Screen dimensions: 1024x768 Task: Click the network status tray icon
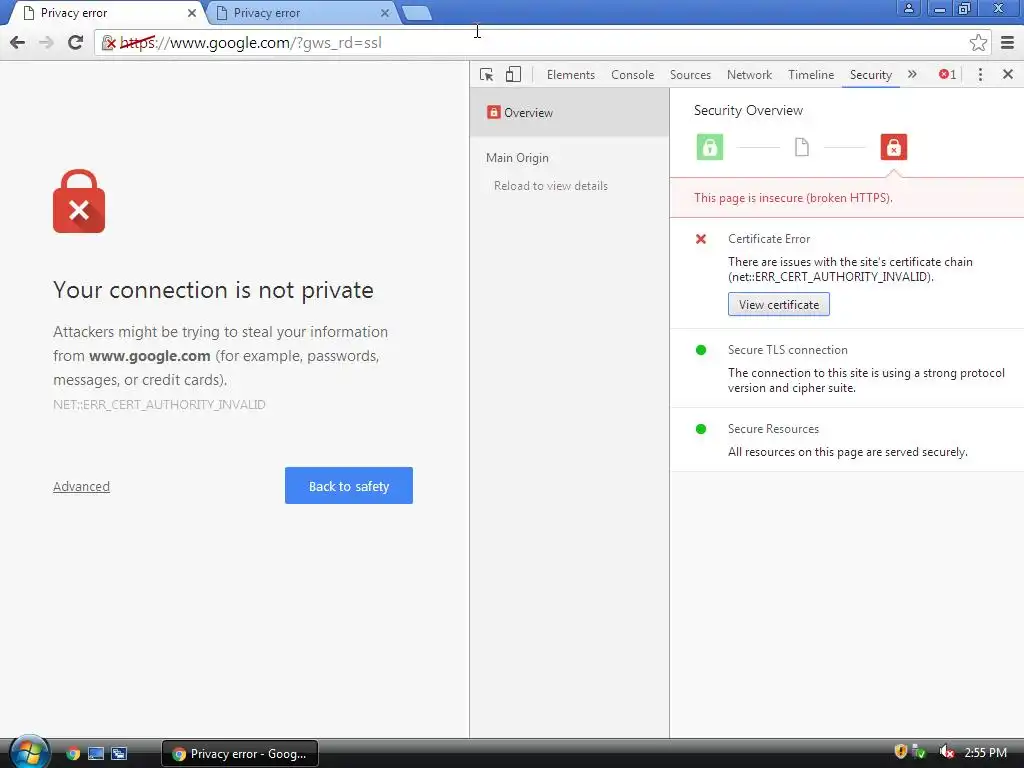(x=919, y=752)
